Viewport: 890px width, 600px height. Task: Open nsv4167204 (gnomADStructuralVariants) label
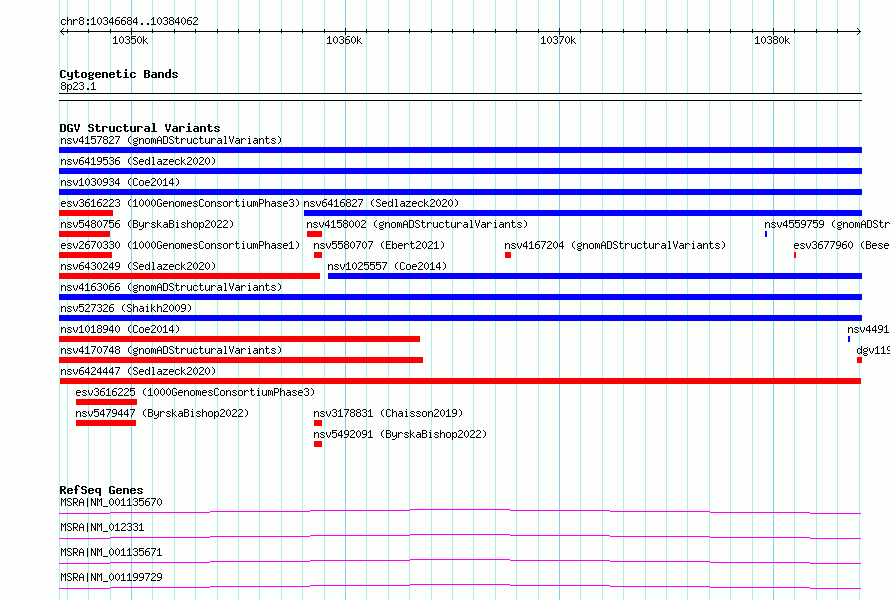615,245
